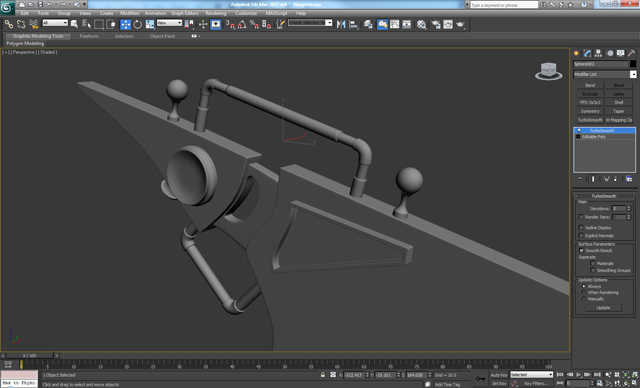The height and width of the screenshot is (388, 640).
Task: Click the Mirror tool icon
Action: 341,24
